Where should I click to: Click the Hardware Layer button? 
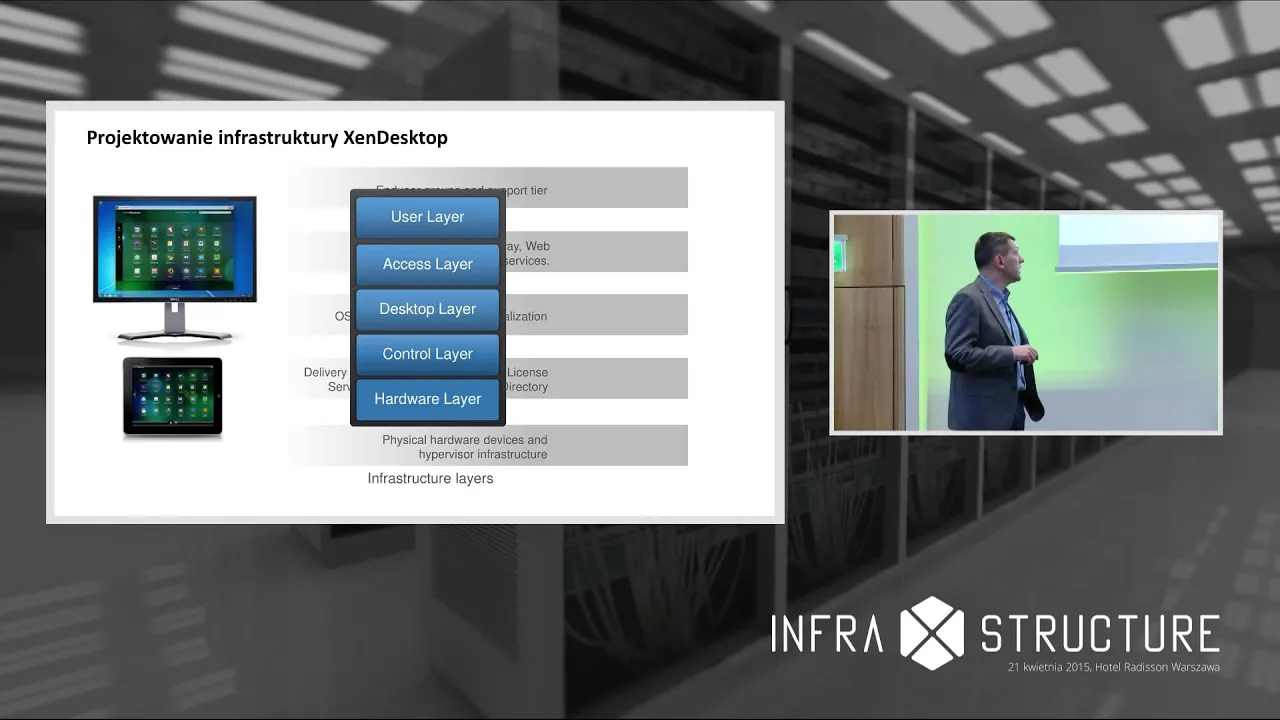pyautogui.click(x=427, y=399)
